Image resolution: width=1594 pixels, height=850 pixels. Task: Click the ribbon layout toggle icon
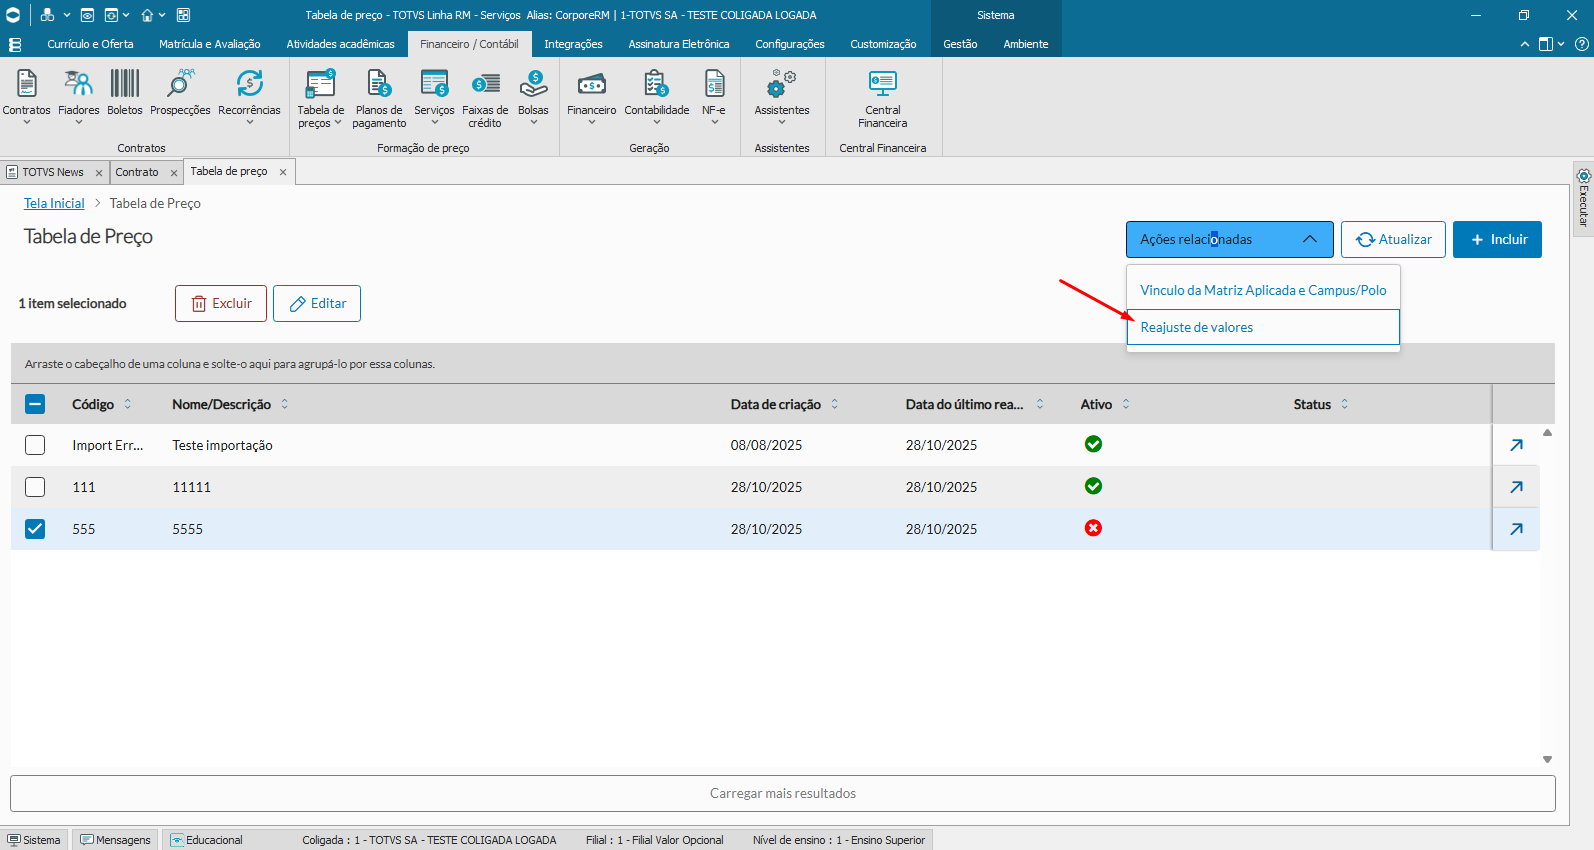click(x=1546, y=44)
